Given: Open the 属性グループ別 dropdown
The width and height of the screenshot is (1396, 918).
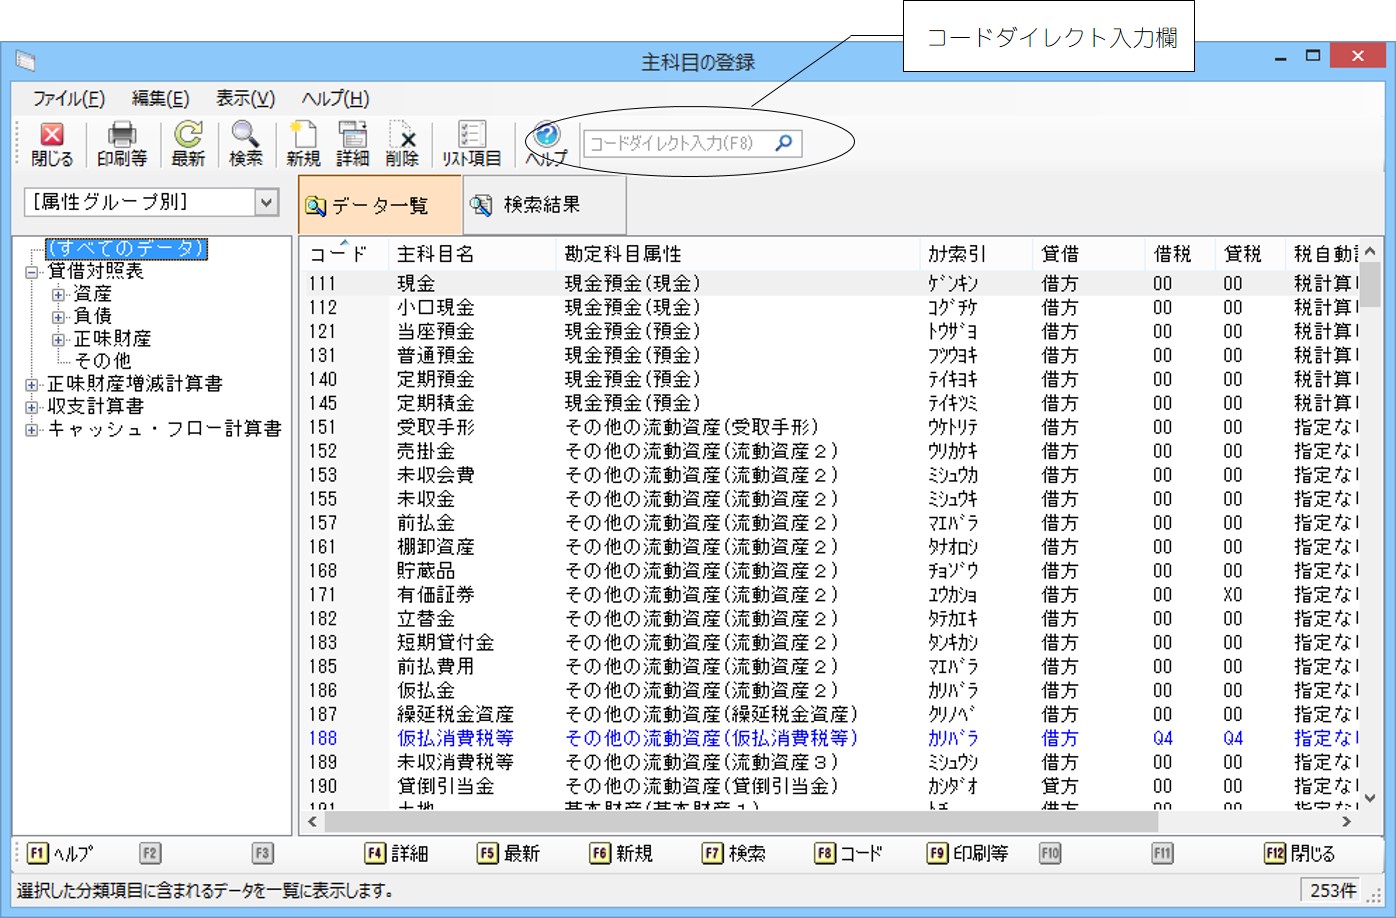Looking at the screenshot, I should (266, 202).
